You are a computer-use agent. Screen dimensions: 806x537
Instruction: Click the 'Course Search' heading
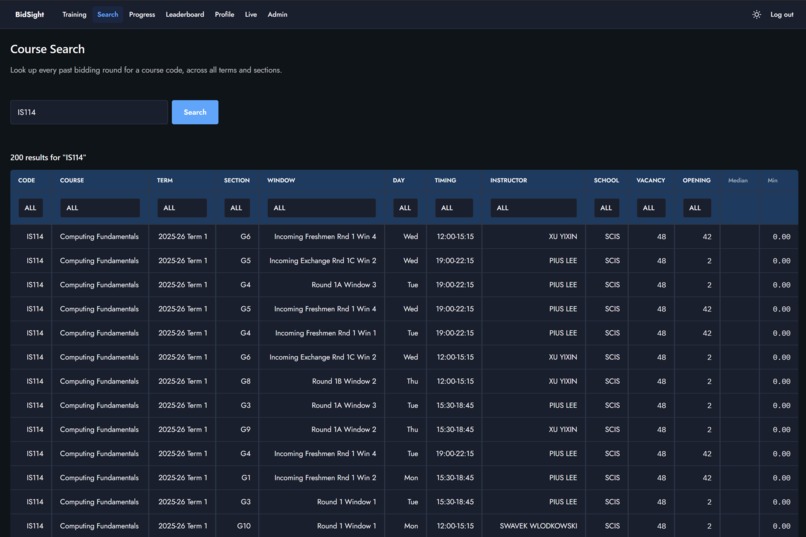[x=47, y=49]
